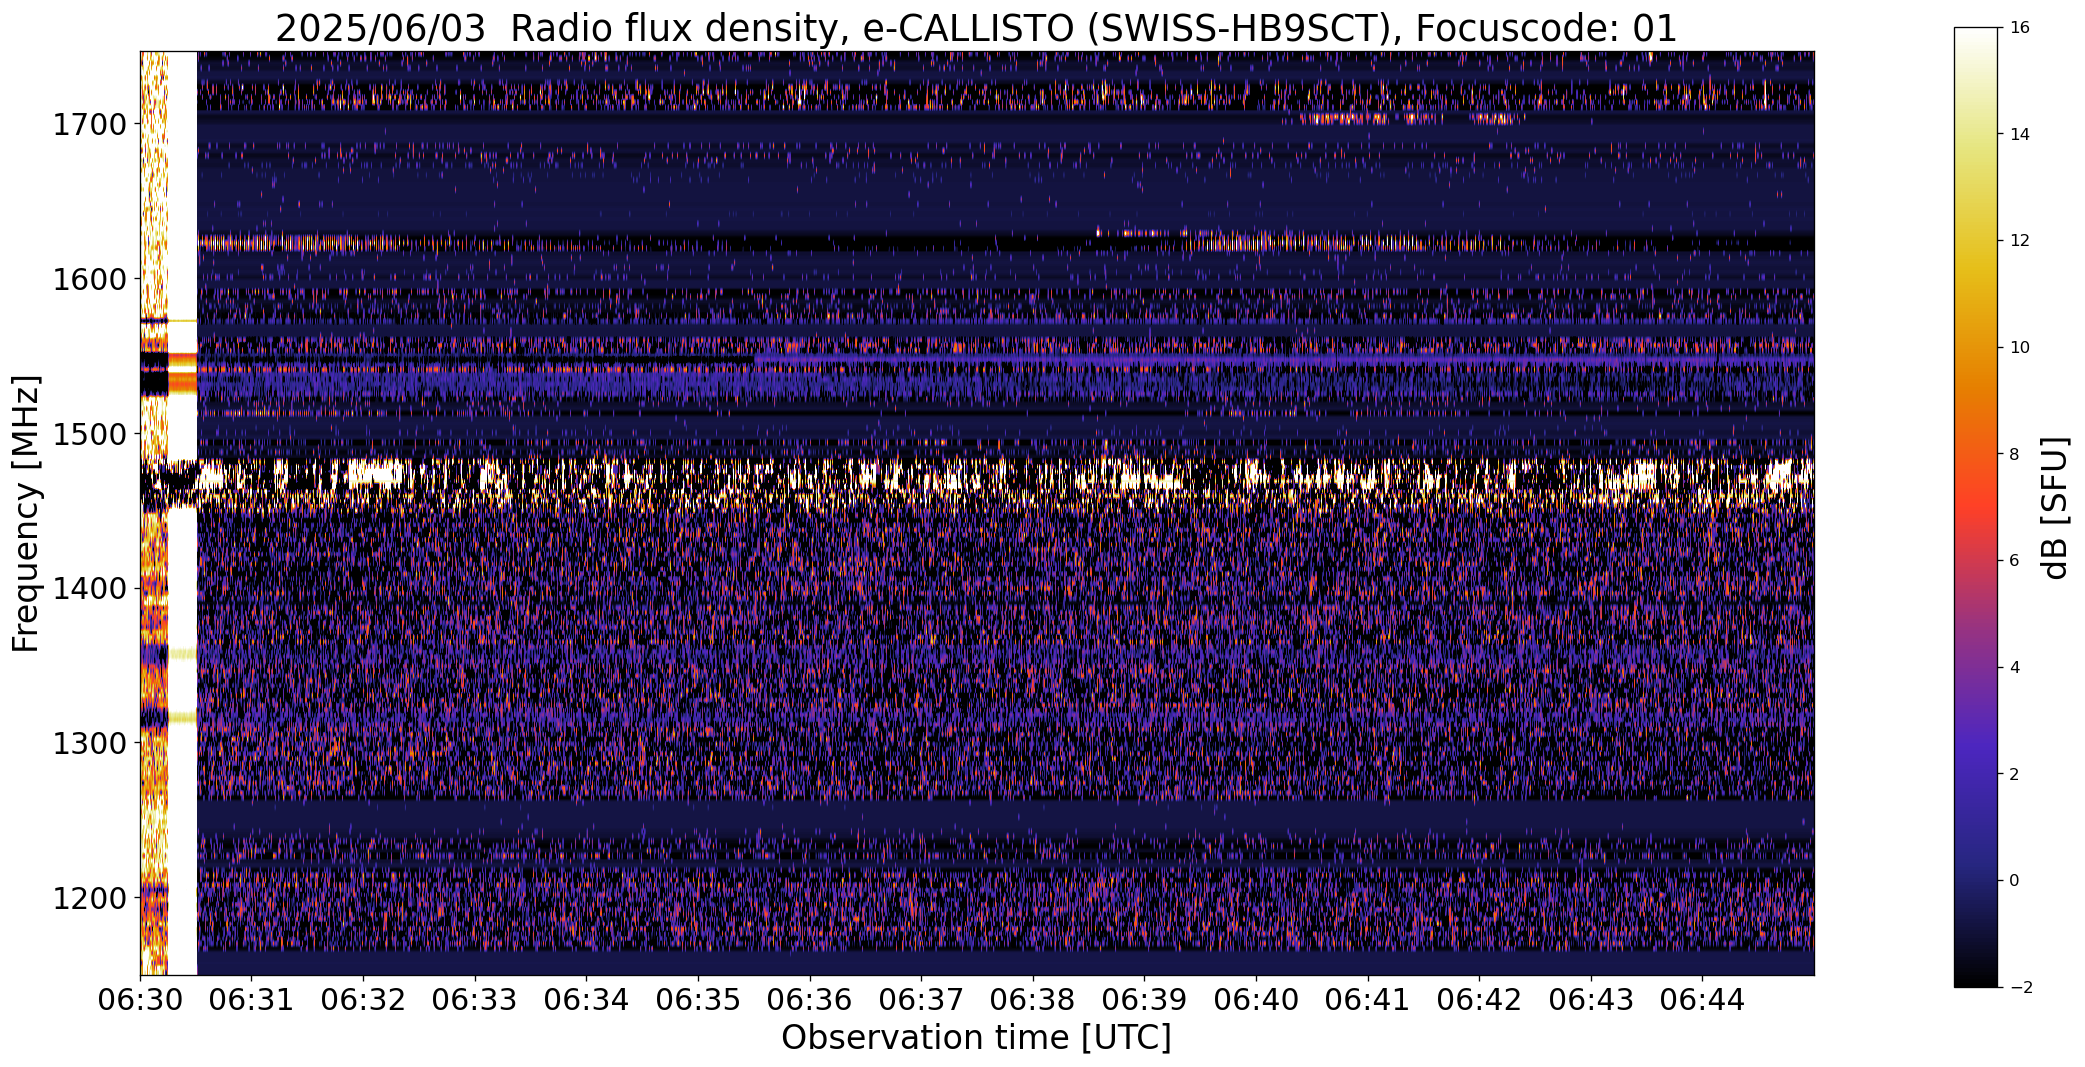Viewport: 2085px width, 1067px height.
Task: Click the dB color scale bar
Action: coord(1977,507)
